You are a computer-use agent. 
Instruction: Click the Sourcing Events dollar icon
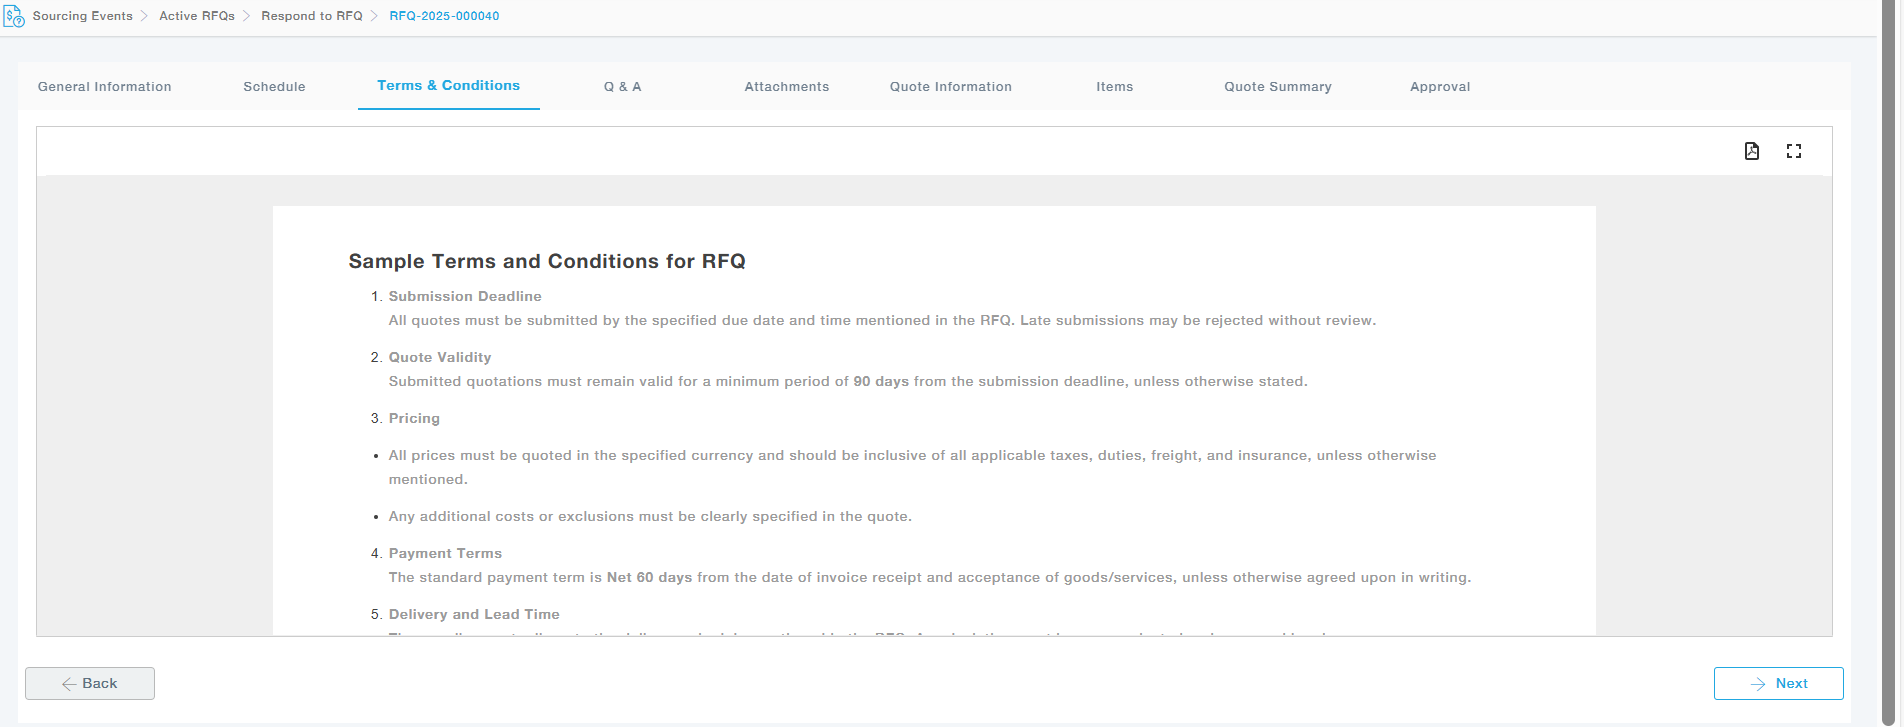pyautogui.click(x=14, y=16)
